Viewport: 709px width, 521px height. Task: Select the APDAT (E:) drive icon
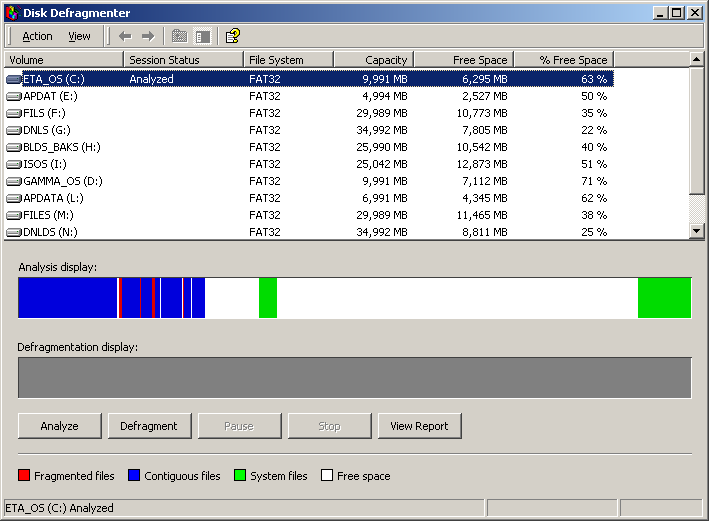pyautogui.click(x=14, y=96)
